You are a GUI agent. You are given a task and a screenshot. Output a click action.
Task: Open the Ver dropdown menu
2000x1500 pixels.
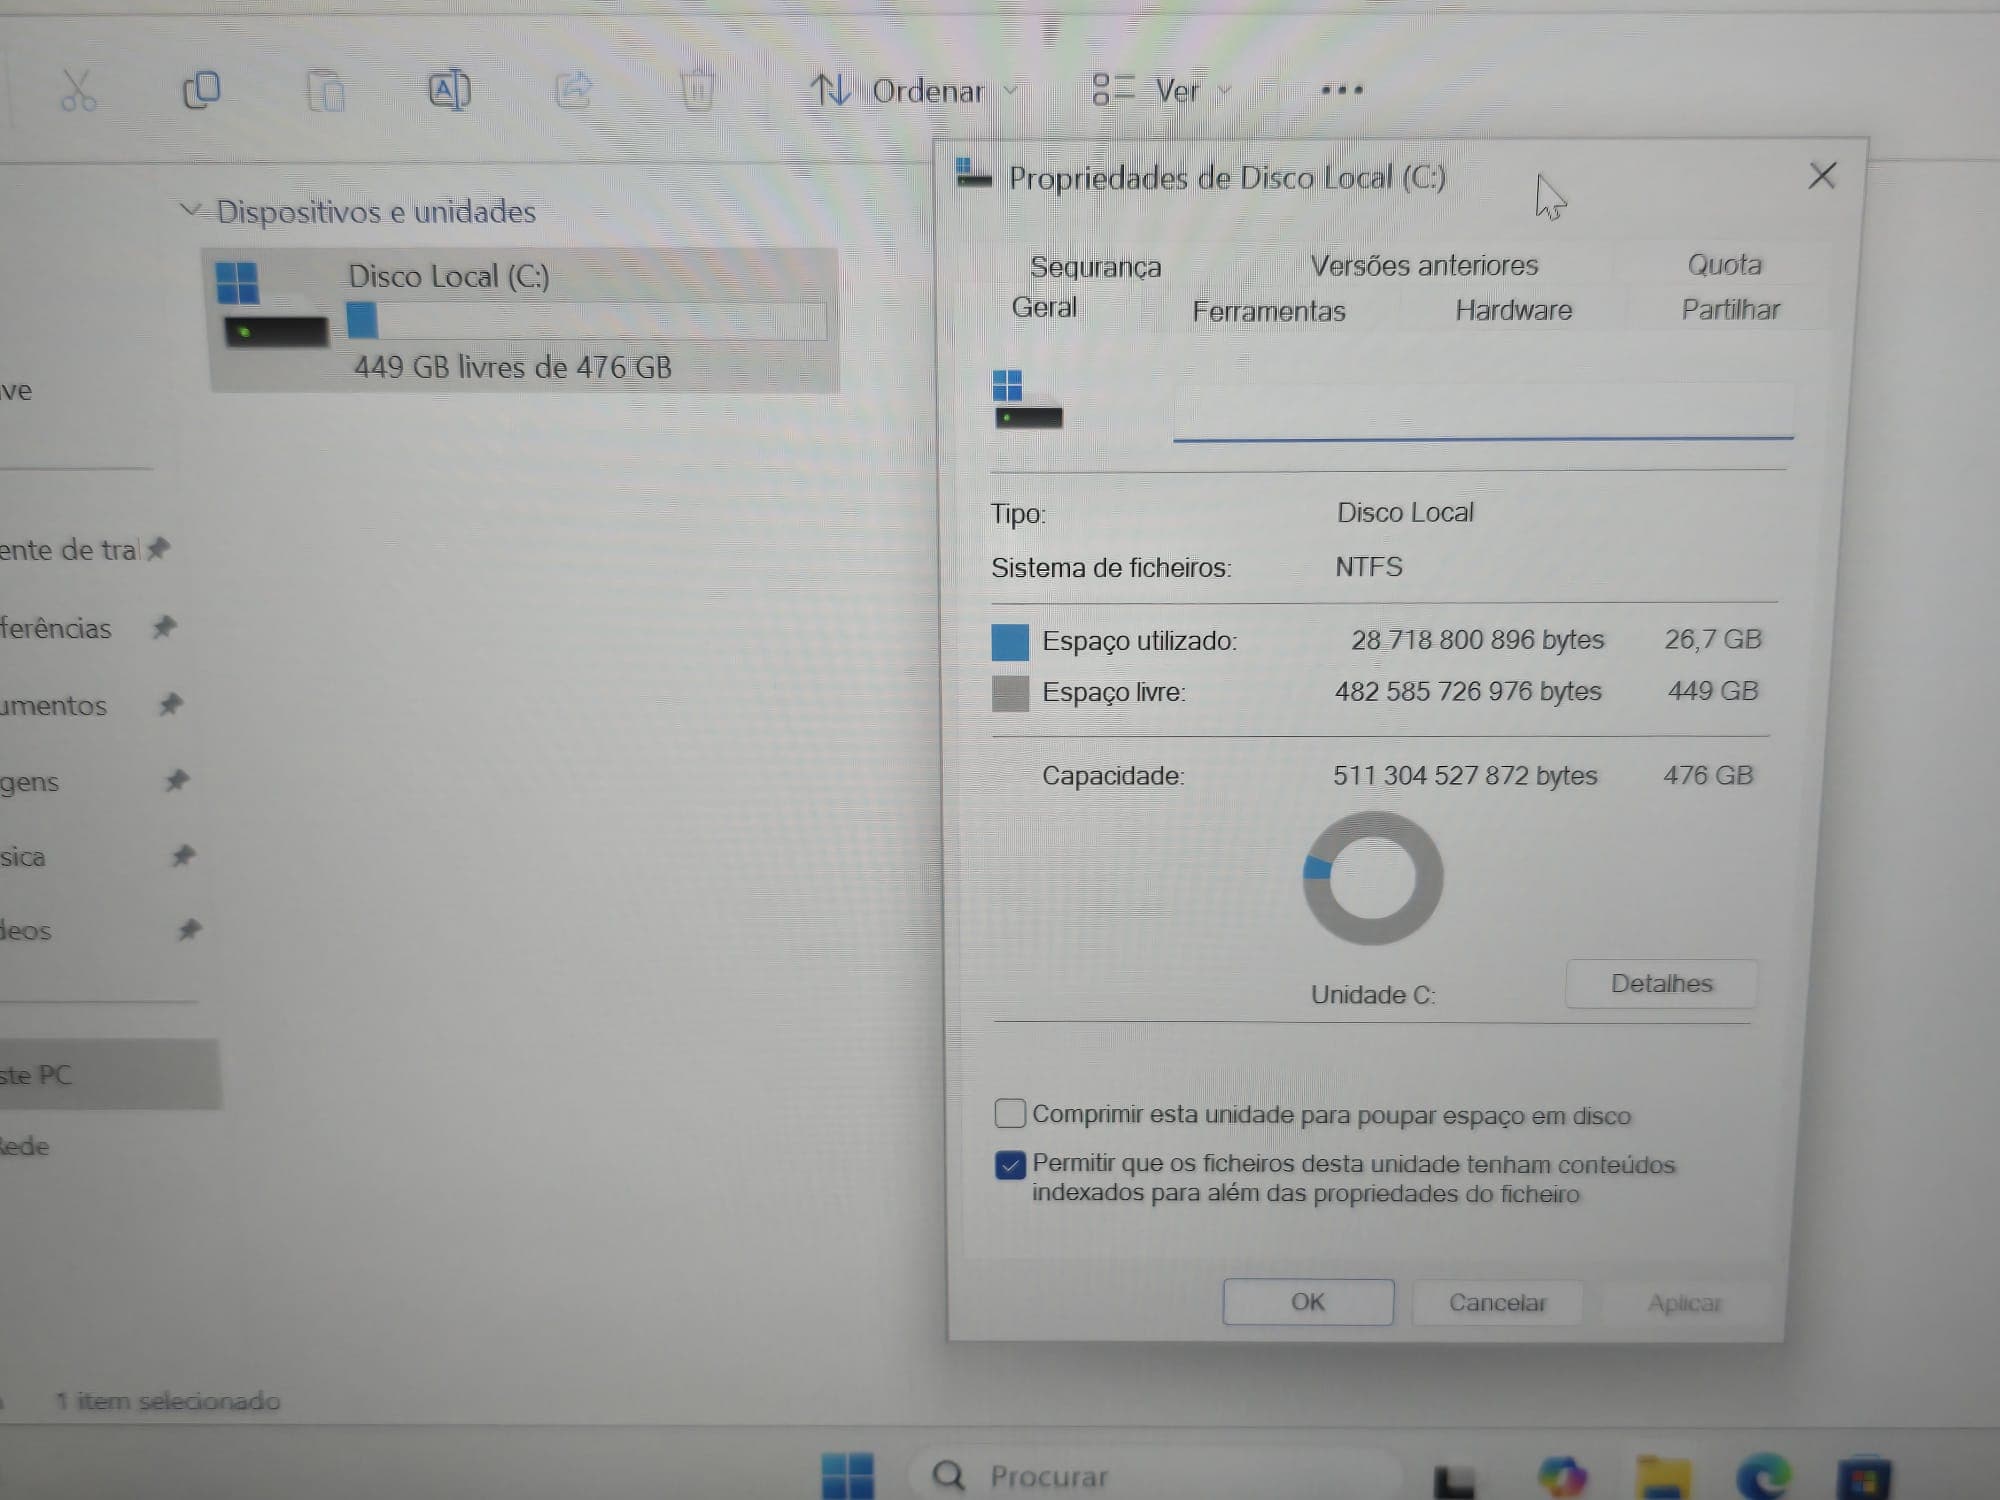1160,91
